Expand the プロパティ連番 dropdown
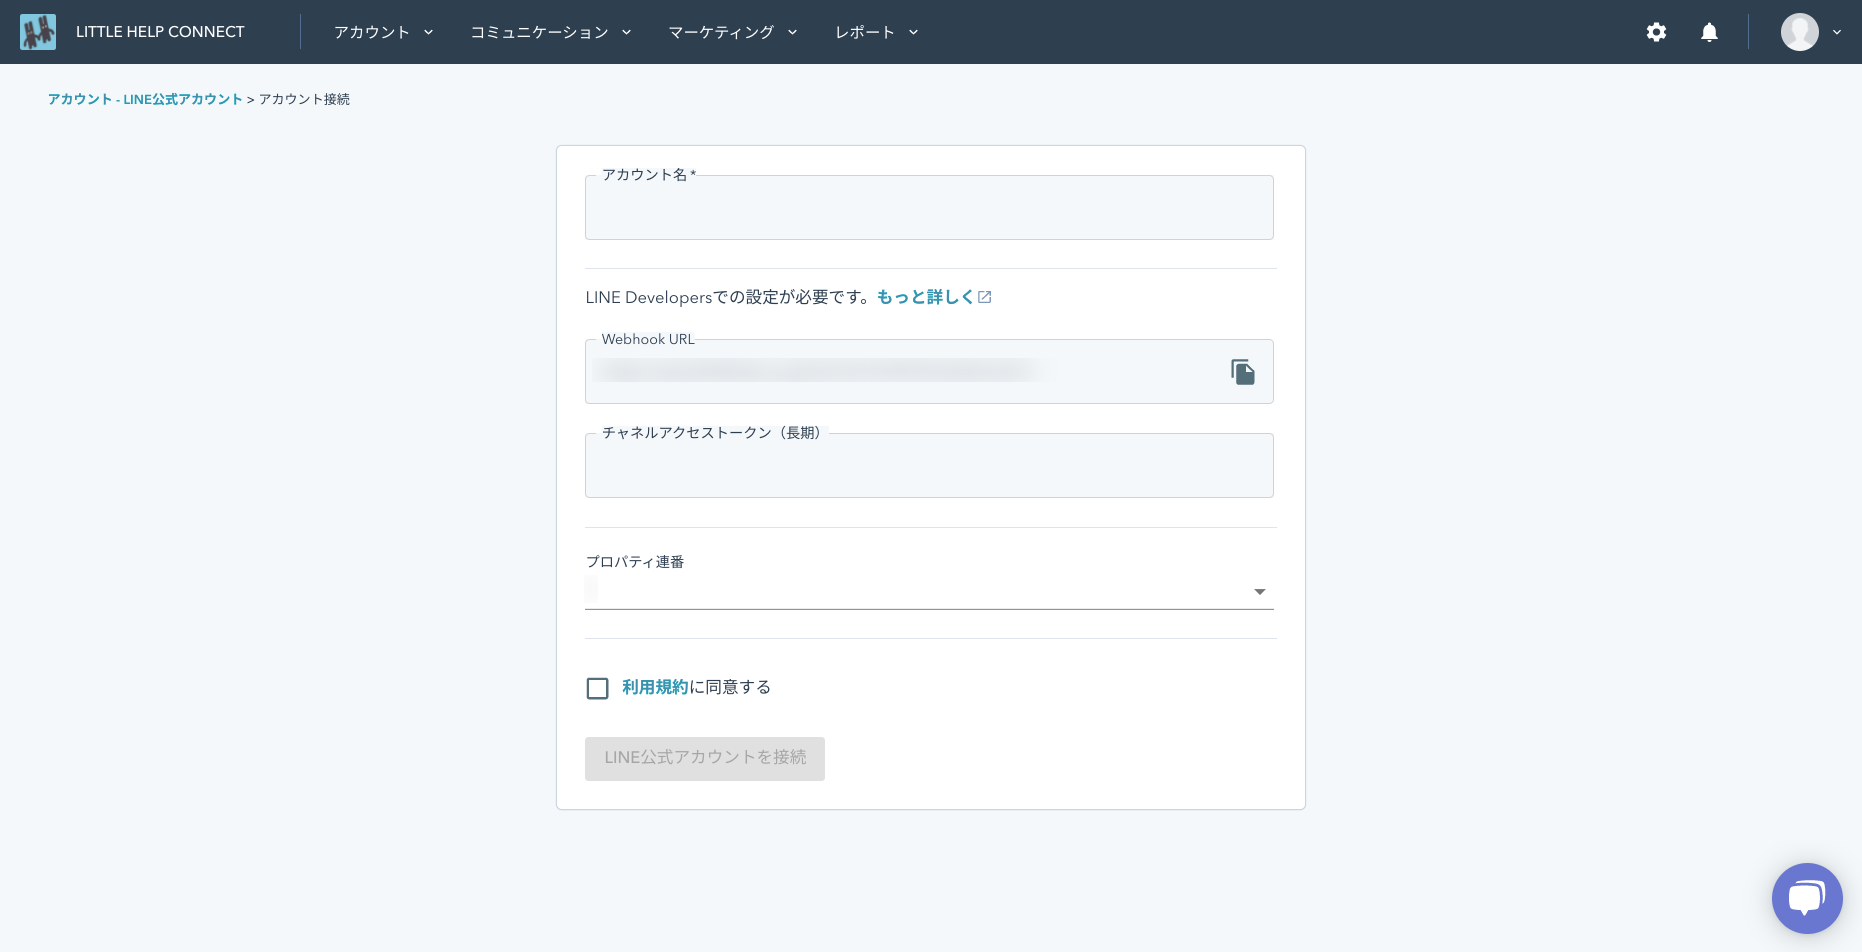This screenshot has height=952, width=1862. point(929,592)
